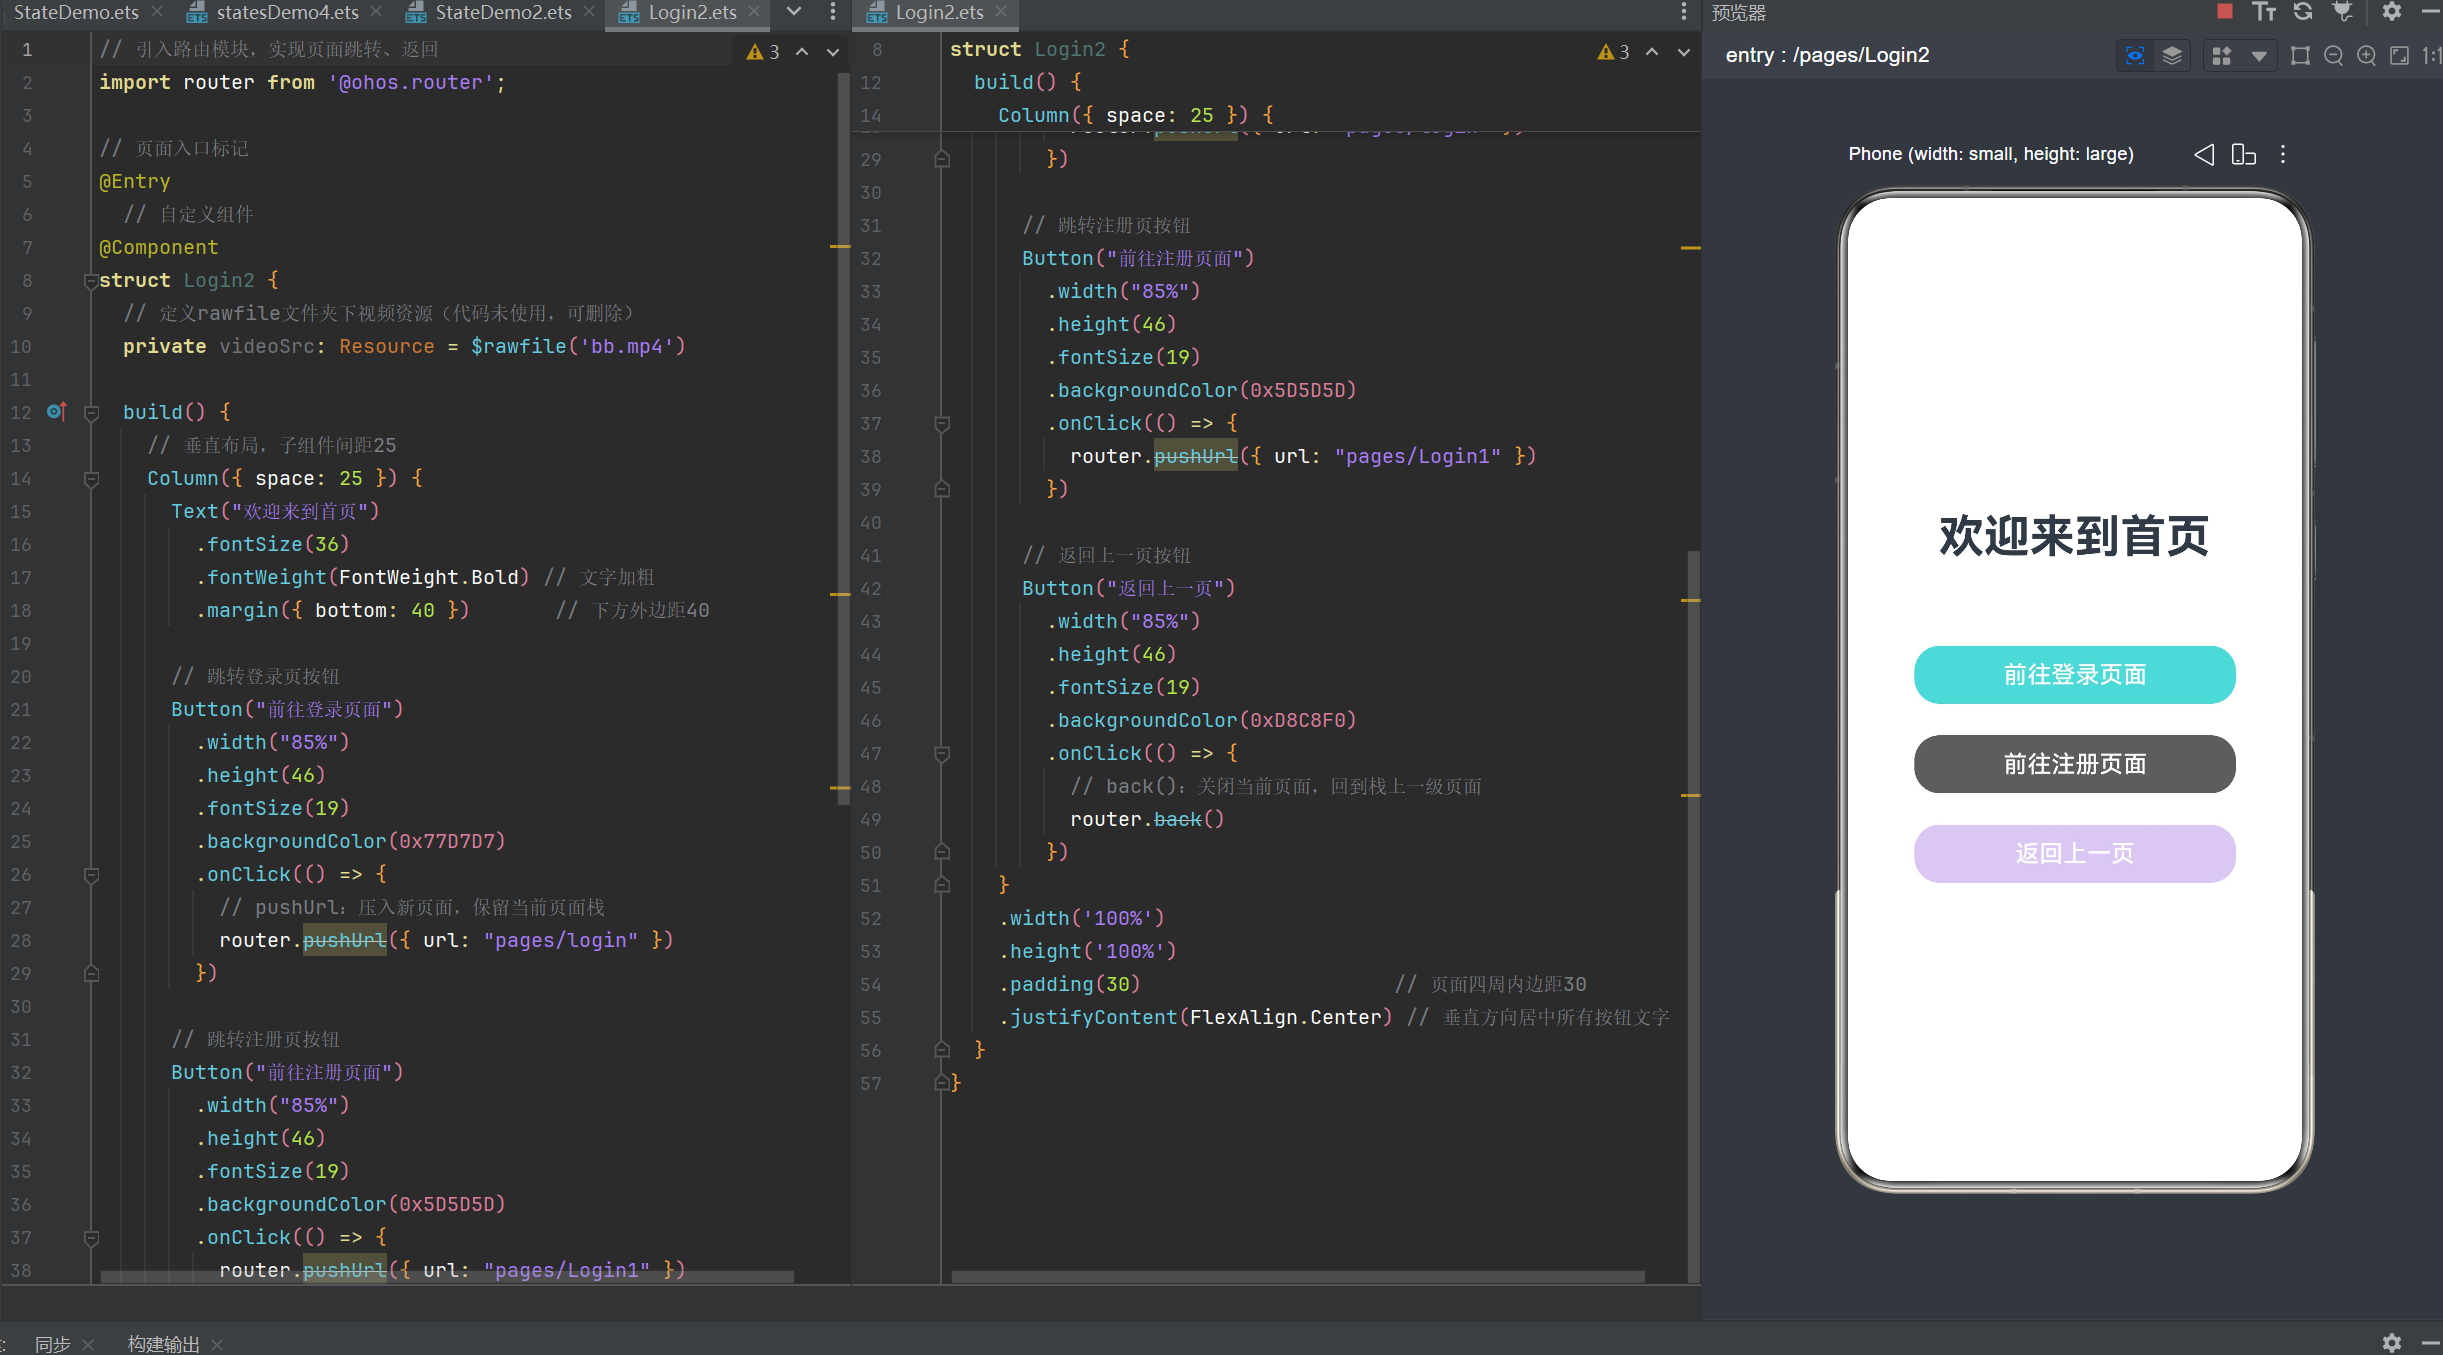Close the left Login2.ets tab
Image resolution: width=2443 pixels, height=1355 pixels.
[754, 12]
